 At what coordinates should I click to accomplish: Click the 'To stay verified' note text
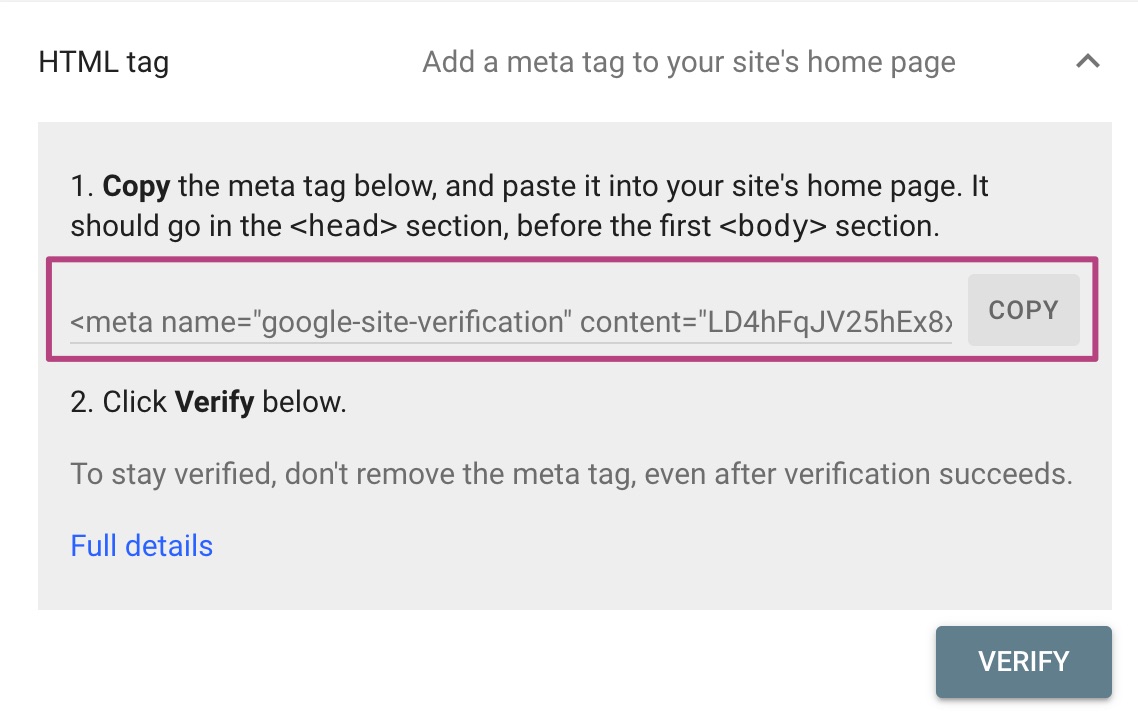point(571,474)
